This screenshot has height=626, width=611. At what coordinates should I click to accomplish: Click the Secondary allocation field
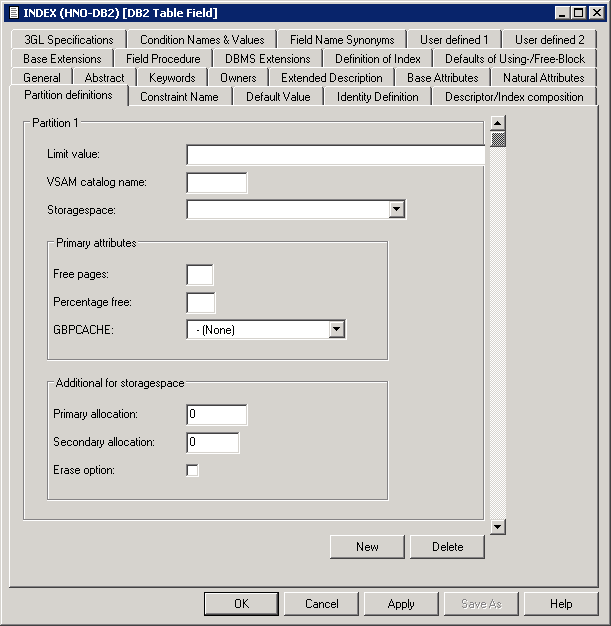point(213,442)
